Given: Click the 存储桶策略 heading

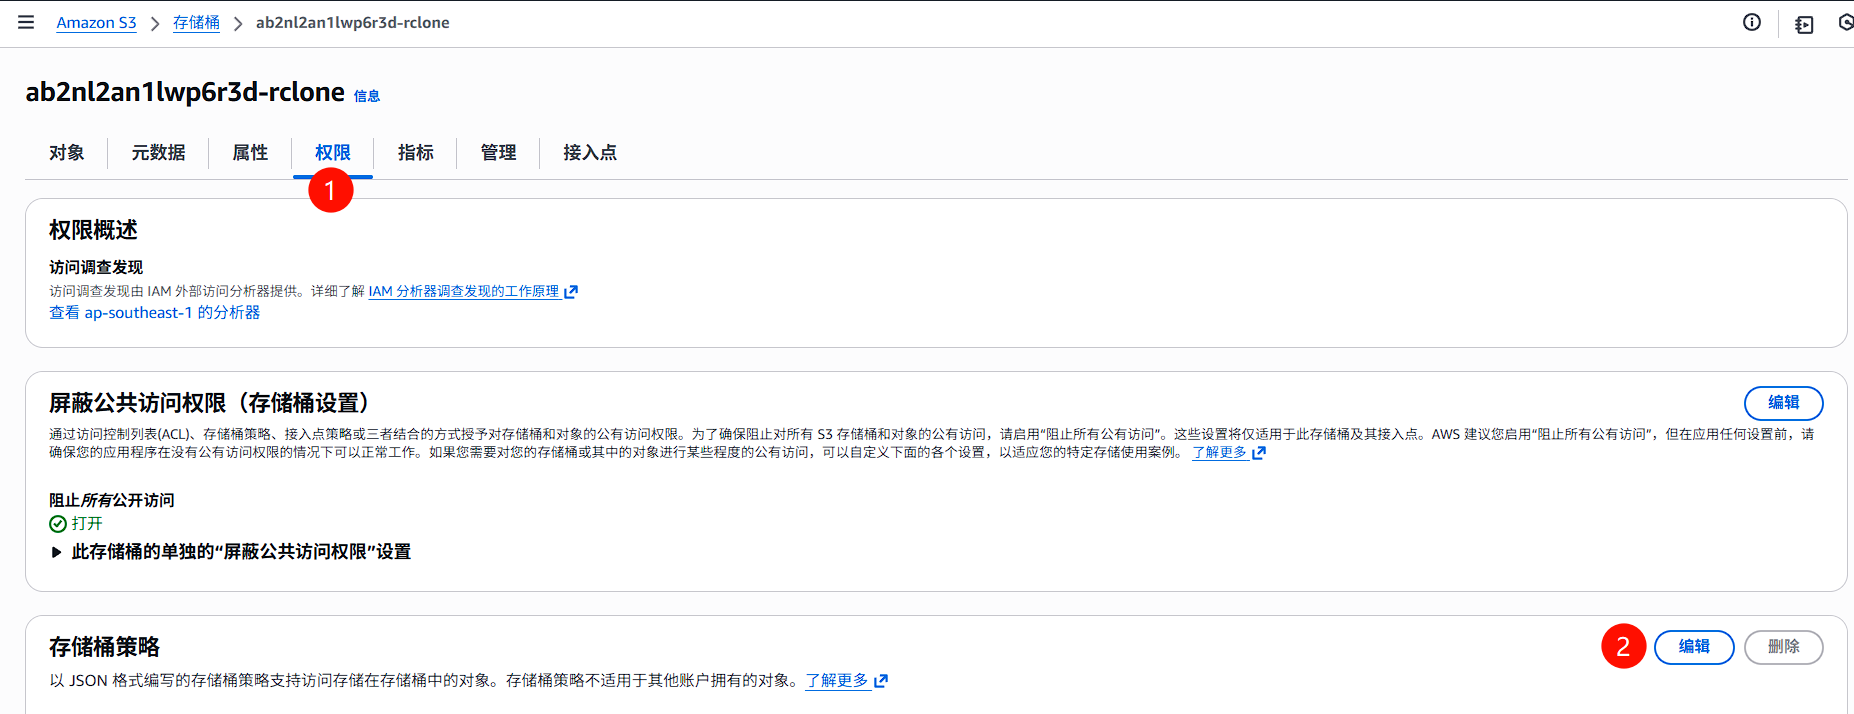Looking at the screenshot, I should tap(104, 647).
